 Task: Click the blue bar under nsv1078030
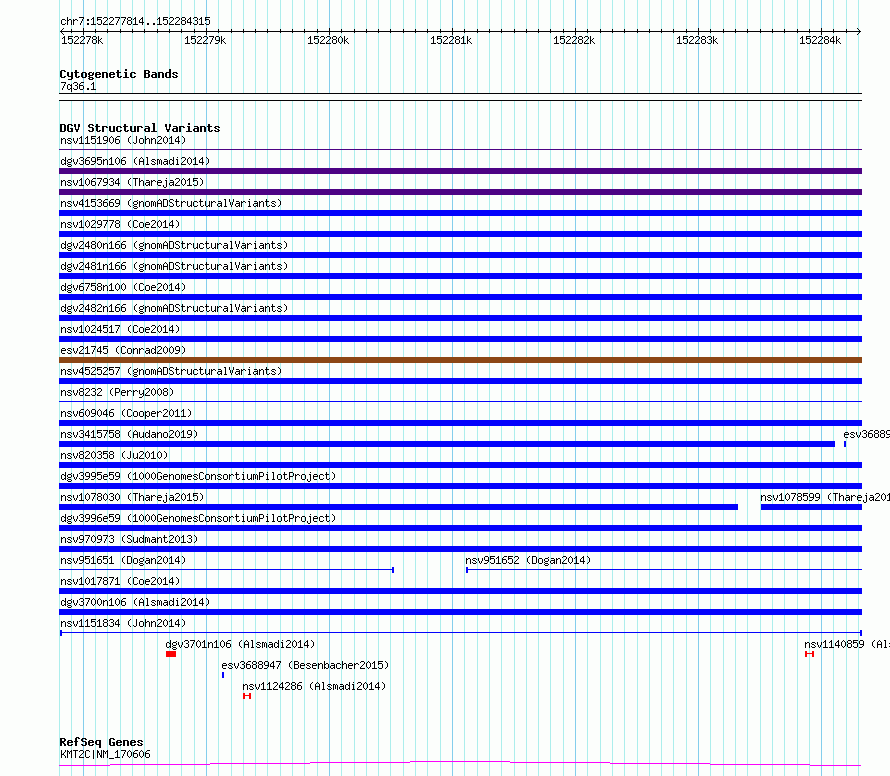[x=398, y=507]
